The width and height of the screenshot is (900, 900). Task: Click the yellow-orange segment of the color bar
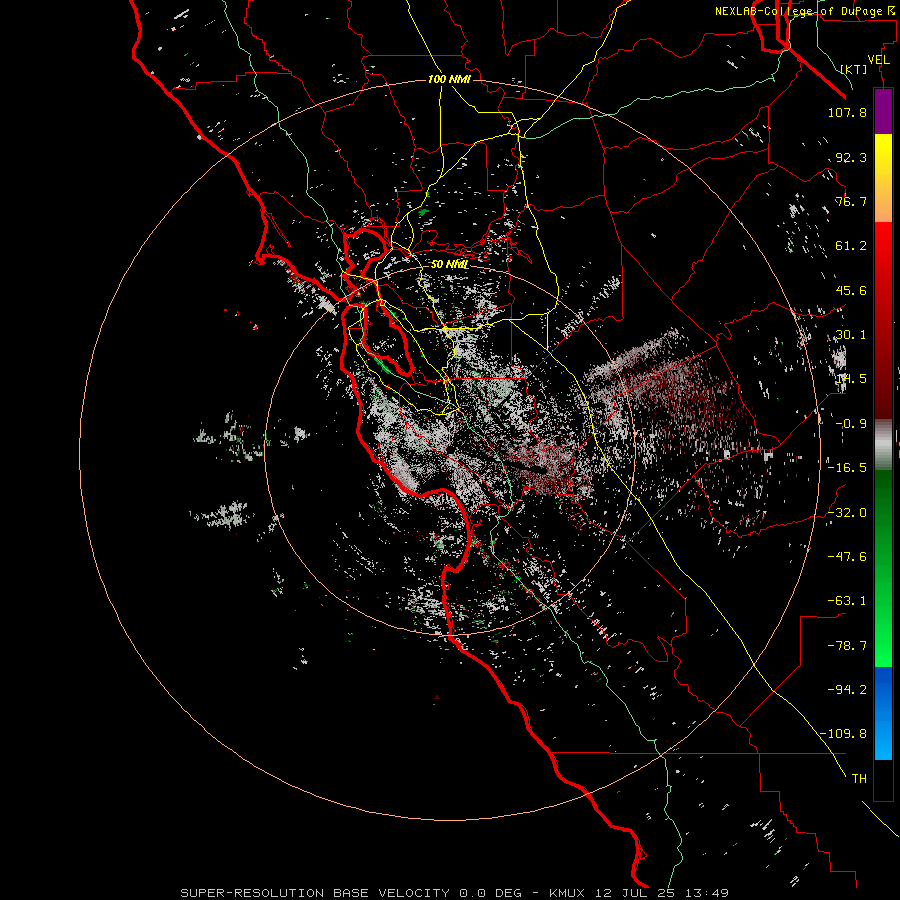tap(883, 178)
